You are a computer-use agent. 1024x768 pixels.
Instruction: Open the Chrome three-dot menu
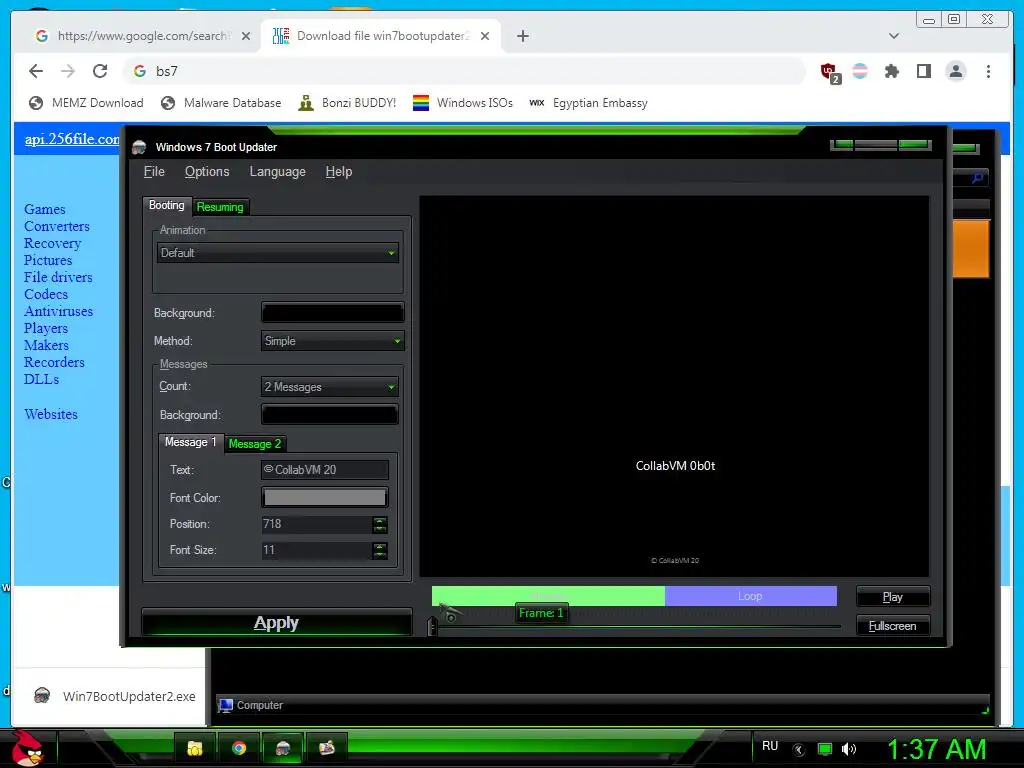click(x=988, y=71)
